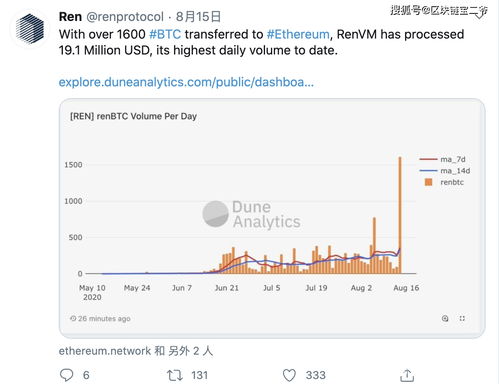Toggle the ma_14d legend series
Screen dimensions: 499x384
click(x=445, y=171)
